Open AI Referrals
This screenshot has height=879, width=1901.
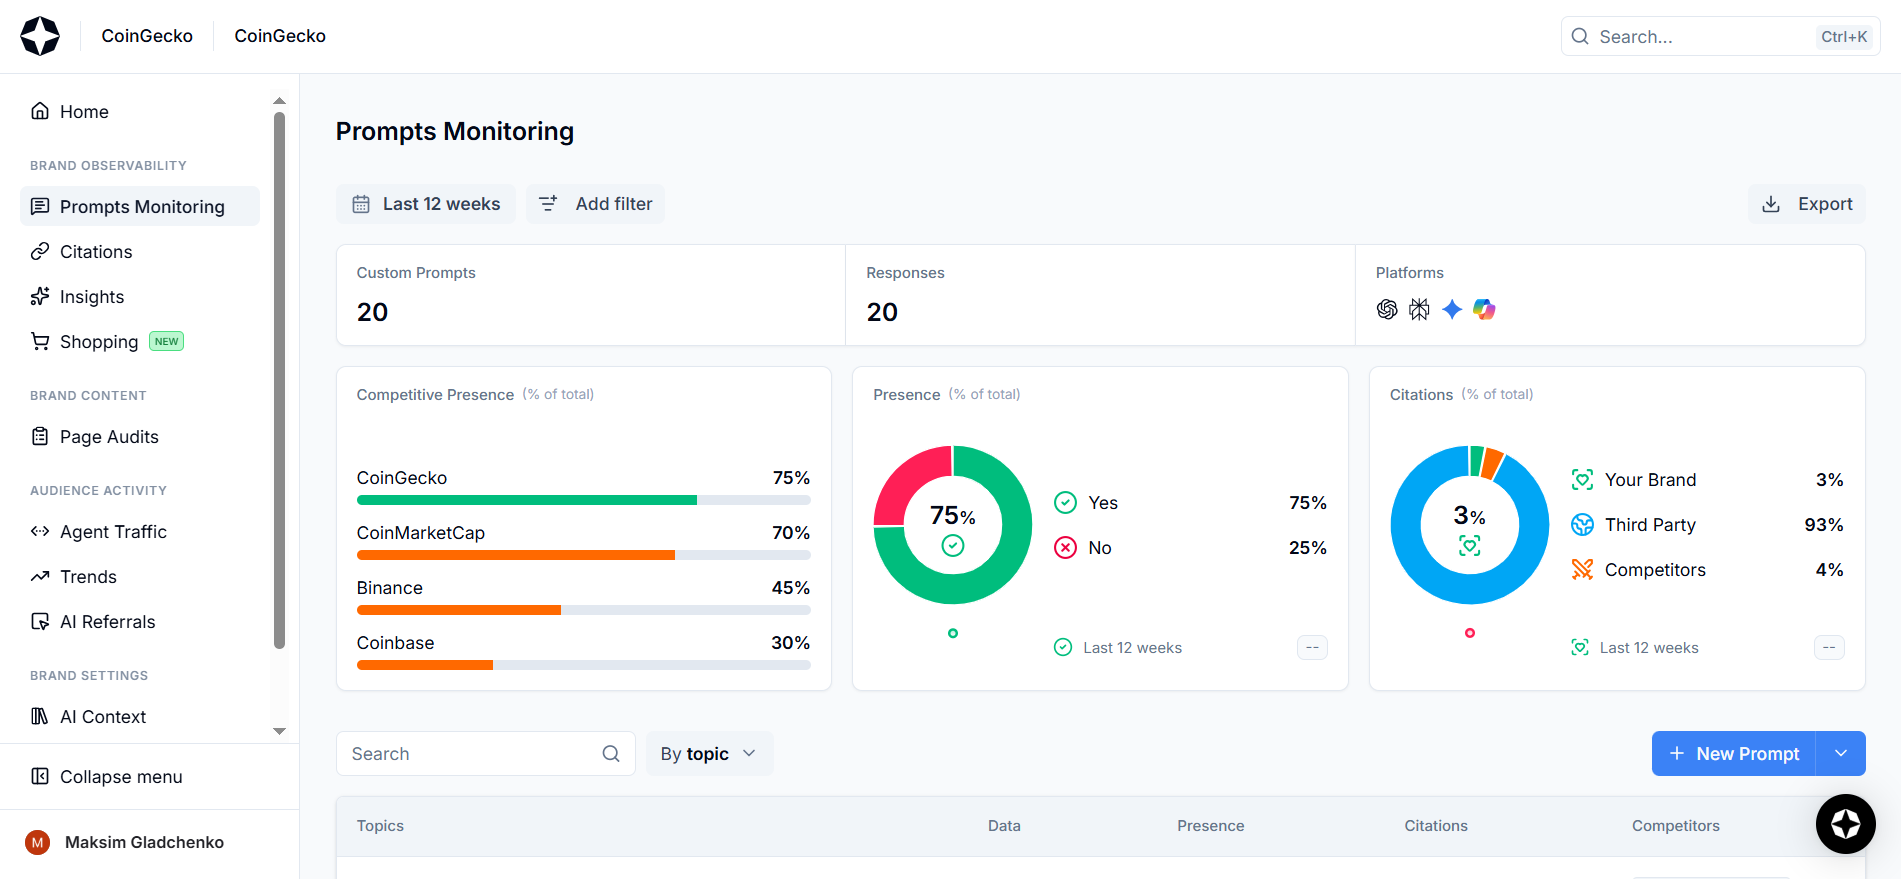tap(140, 622)
